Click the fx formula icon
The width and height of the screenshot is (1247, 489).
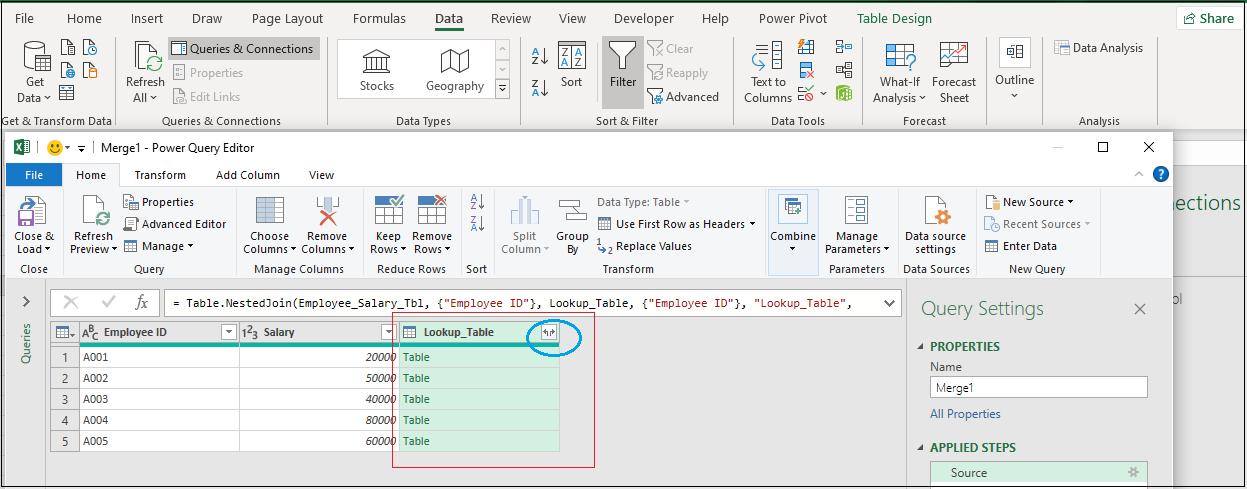point(141,302)
